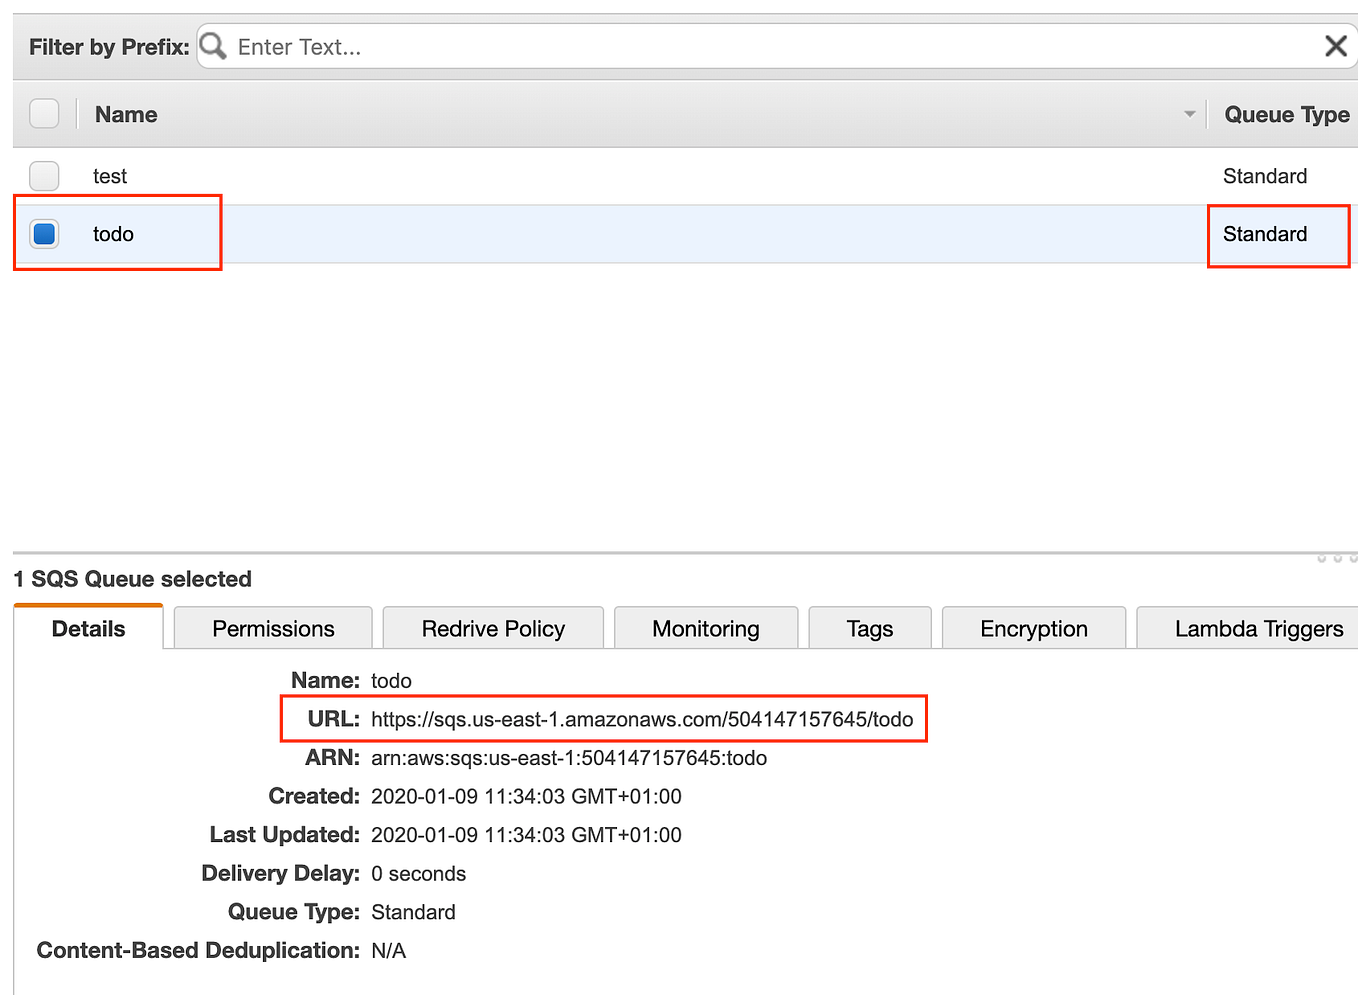Image resolution: width=1358 pixels, height=995 pixels.
Task: Toggle the select-all checkbox in table header
Action: click(x=44, y=113)
